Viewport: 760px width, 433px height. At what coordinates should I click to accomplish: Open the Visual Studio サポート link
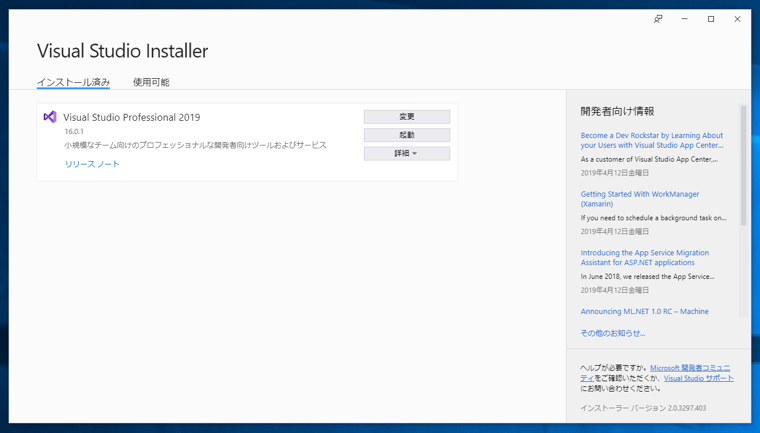point(698,378)
